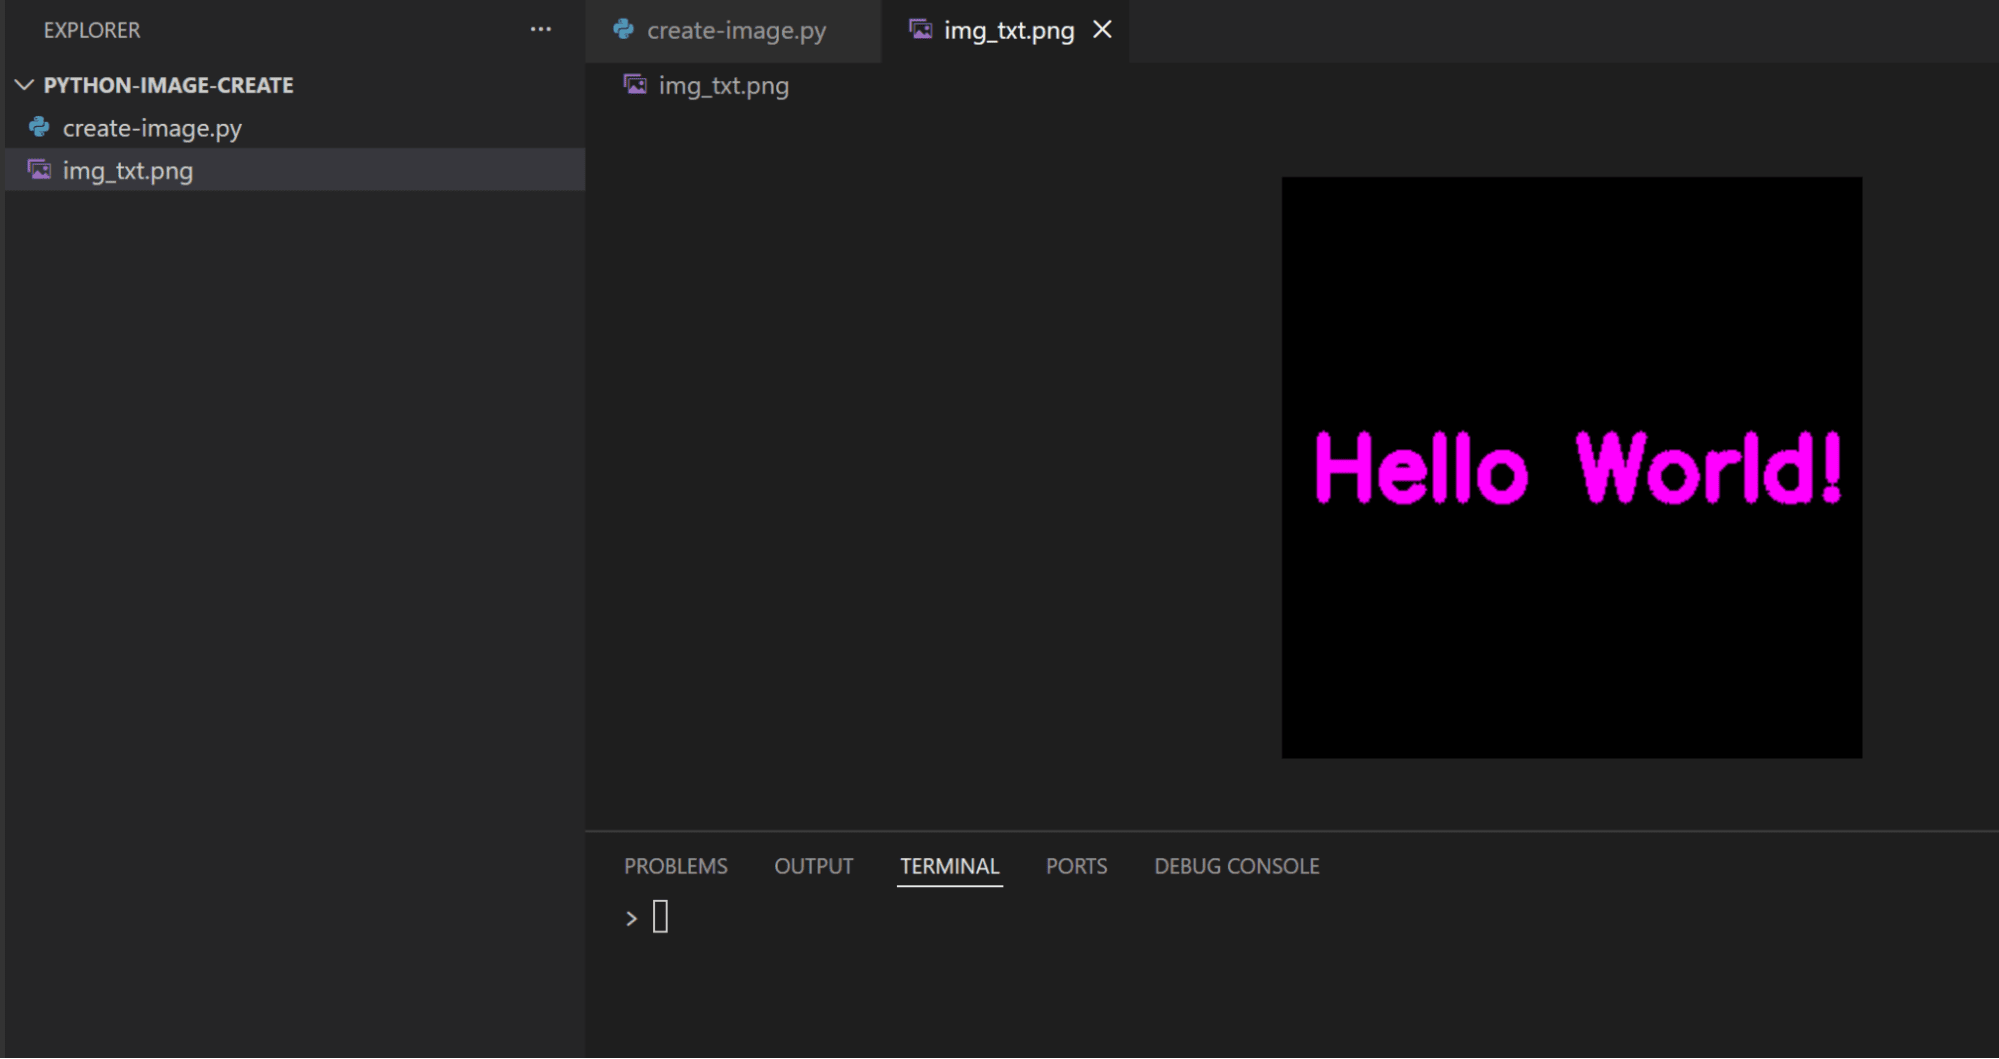This screenshot has height=1059, width=1999.
Task: Click the image icon on the img_txt.png tab
Action: coord(920,30)
